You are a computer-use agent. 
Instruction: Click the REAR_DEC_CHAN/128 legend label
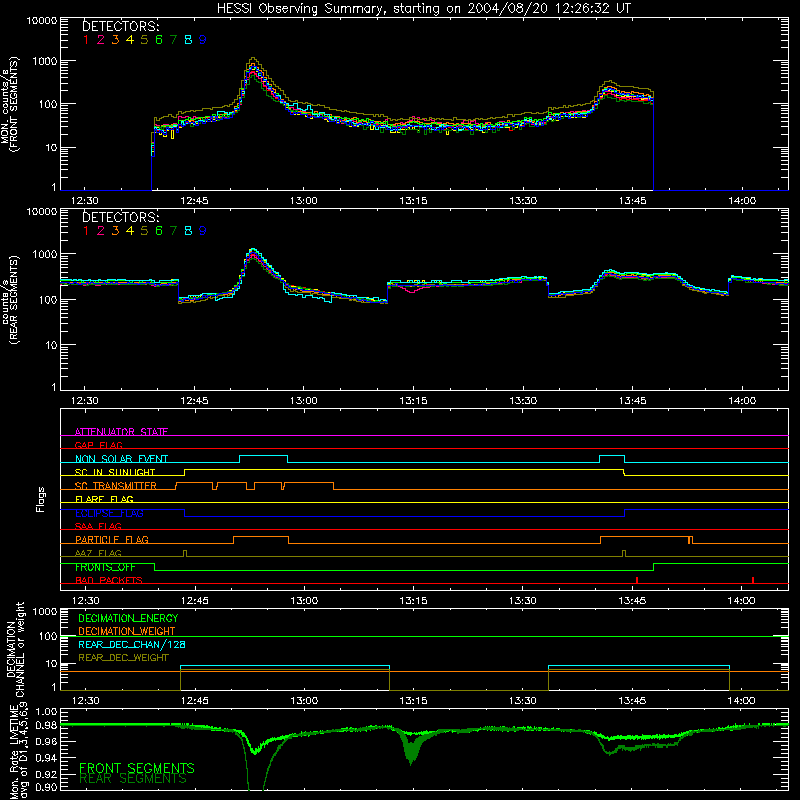pos(132,644)
